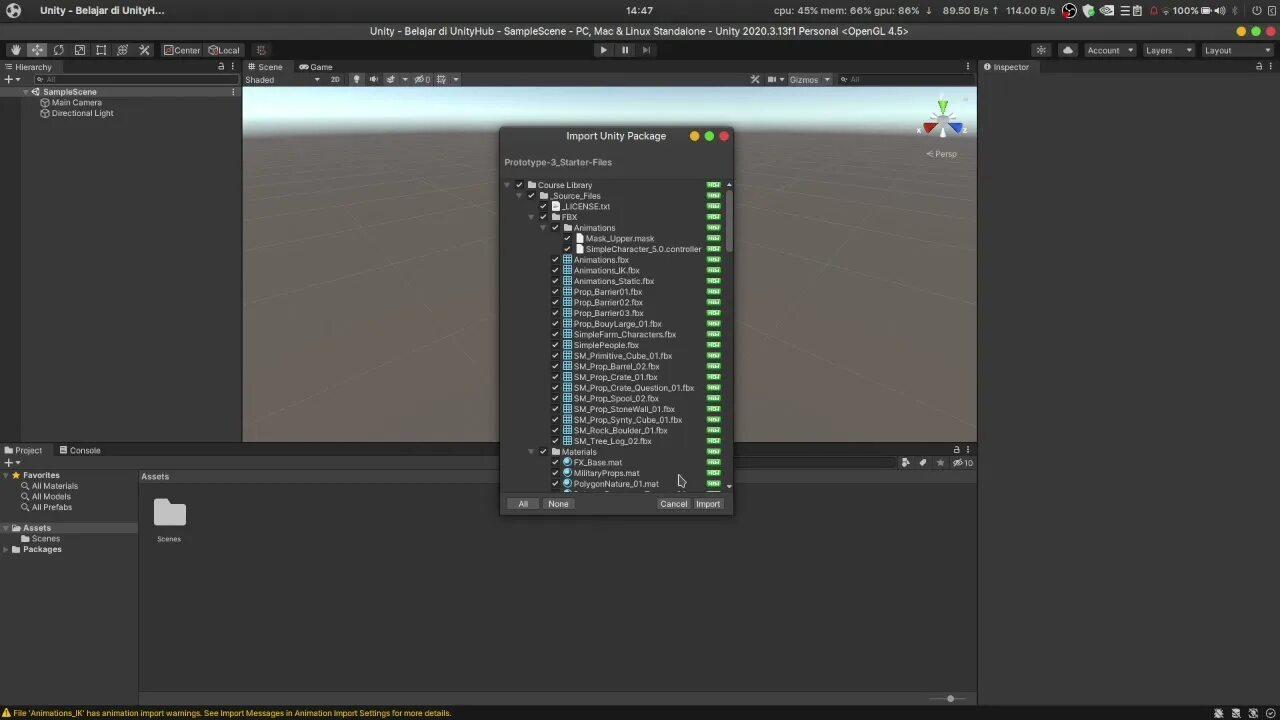The width and height of the screenshot is (1280, 720).
Task: Select the Rect tool in toolbar
Action: pyautogui.click(x=101, y=50)
